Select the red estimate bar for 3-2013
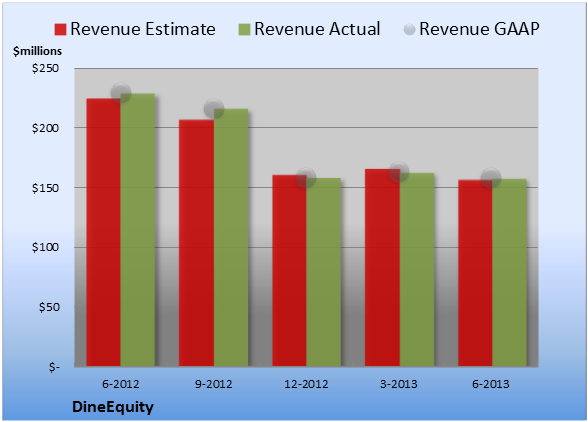The width and height of the screenshot is (588, 422). (382, 268)
